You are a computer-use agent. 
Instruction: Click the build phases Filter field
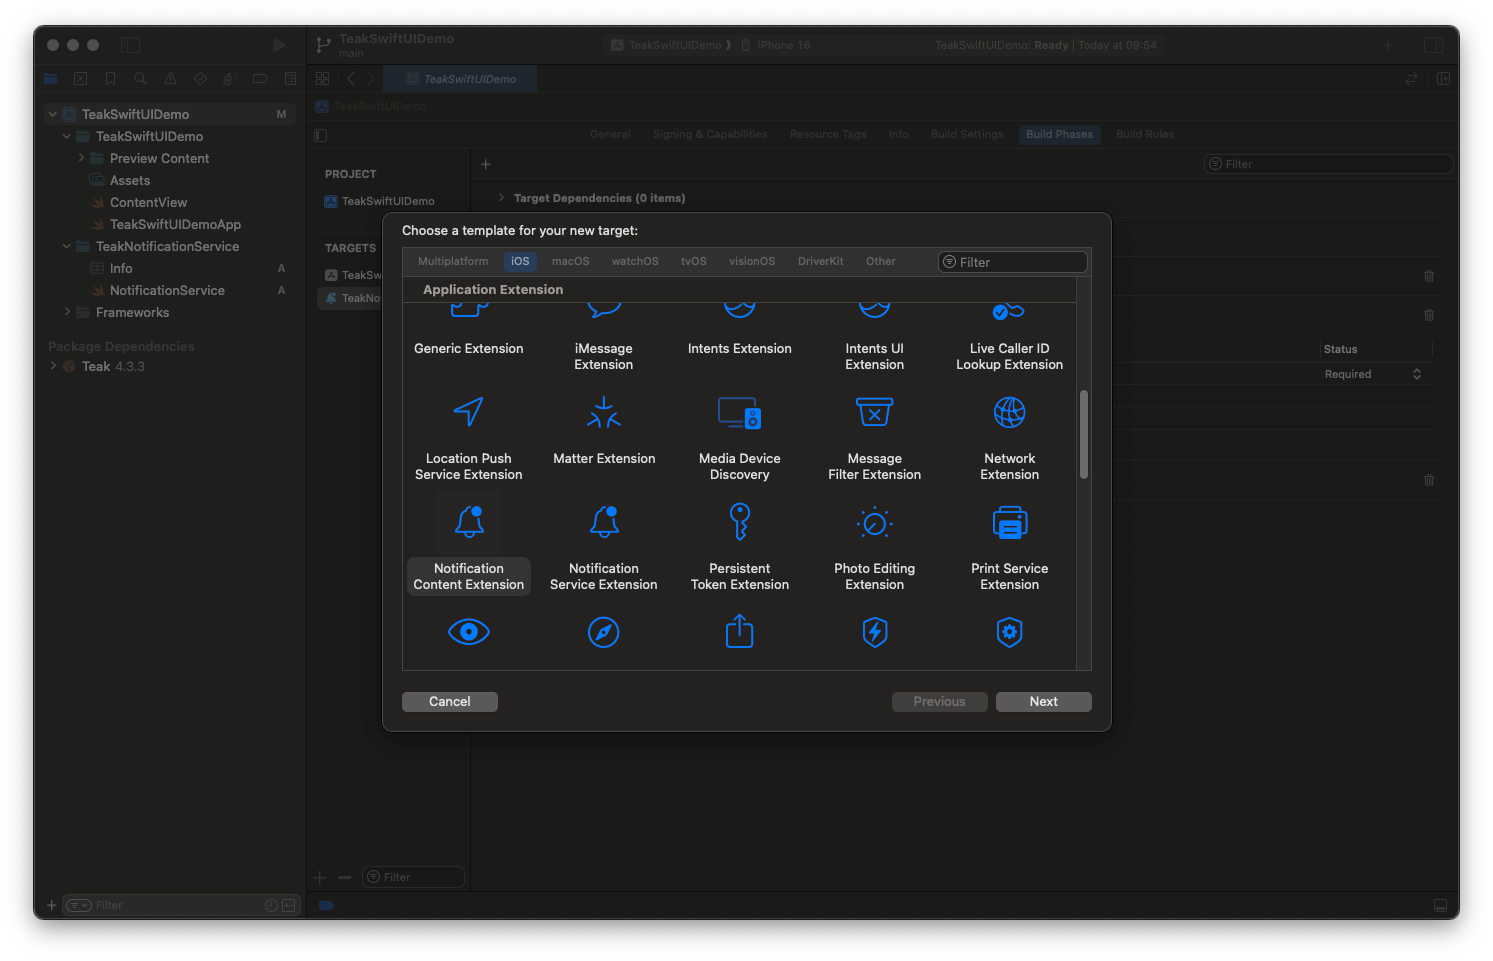point(1328,164)
